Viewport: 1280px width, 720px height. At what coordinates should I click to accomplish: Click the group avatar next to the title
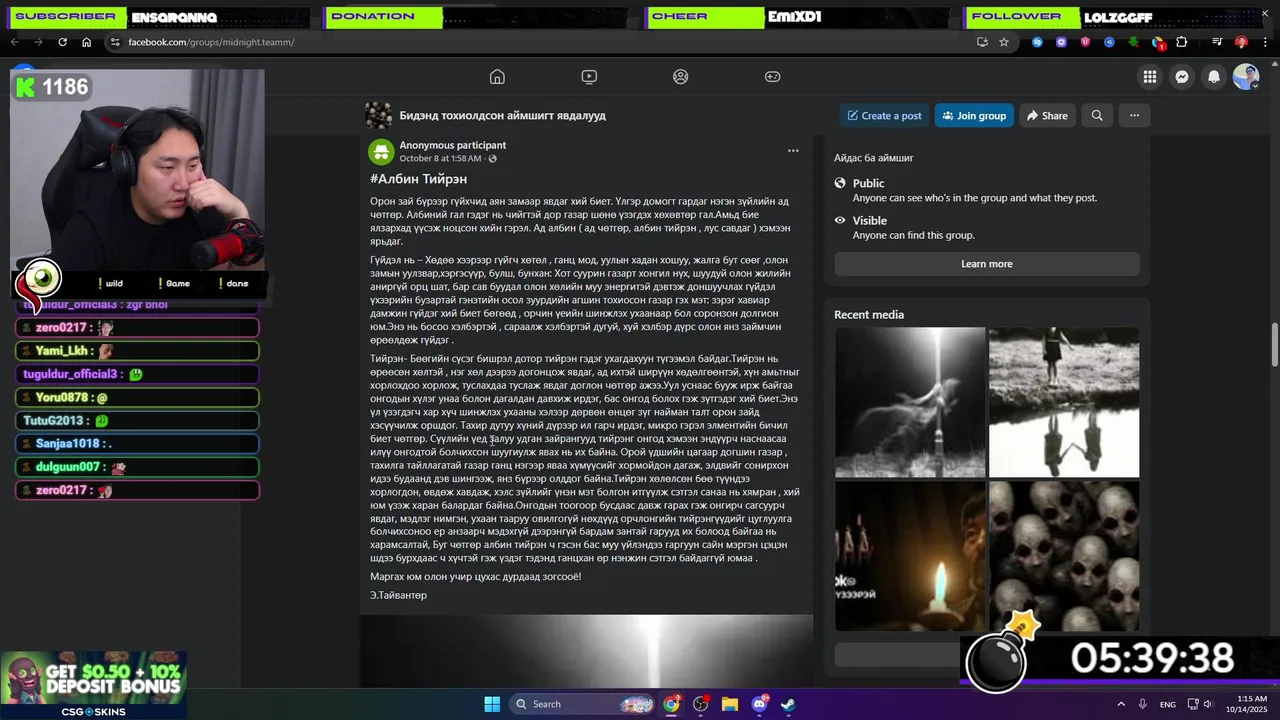click(379, 115)
